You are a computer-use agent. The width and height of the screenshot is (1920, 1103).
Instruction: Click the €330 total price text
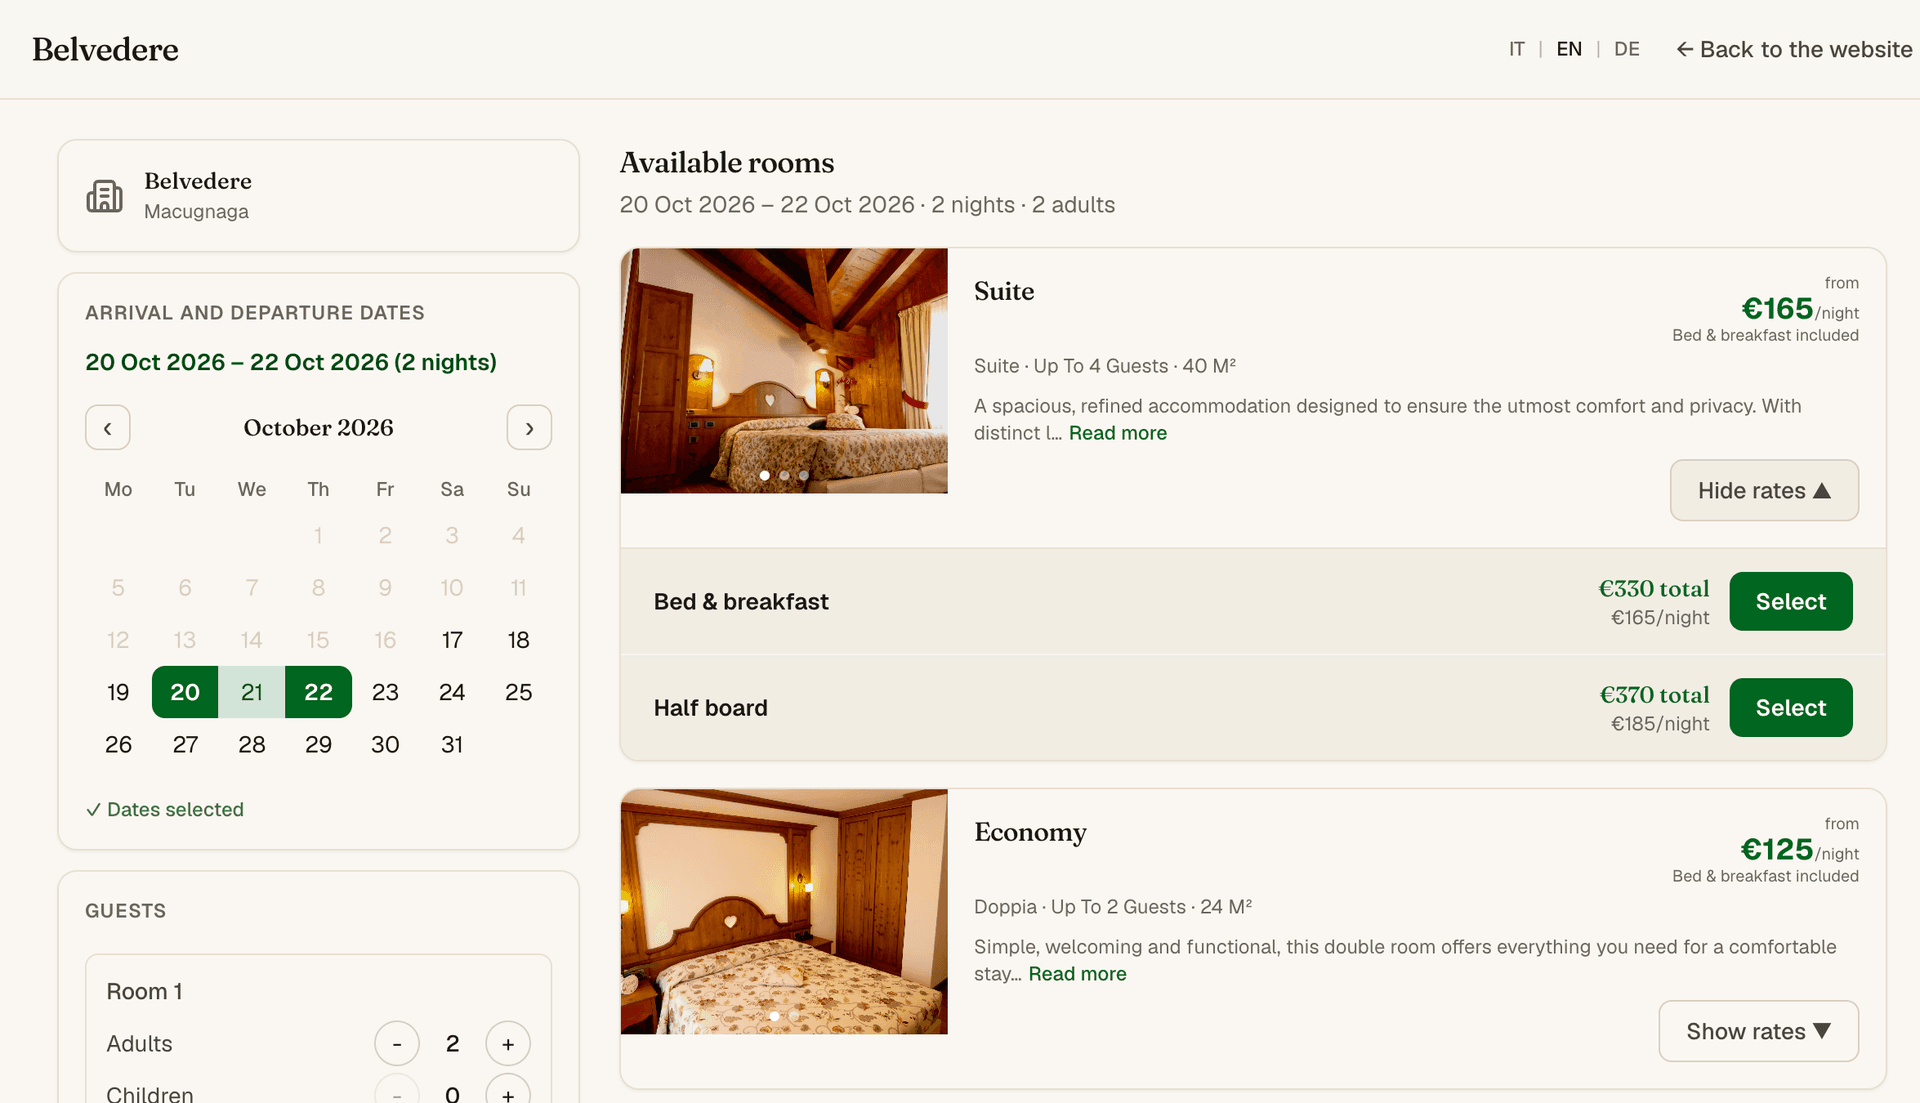(1653, 589)
